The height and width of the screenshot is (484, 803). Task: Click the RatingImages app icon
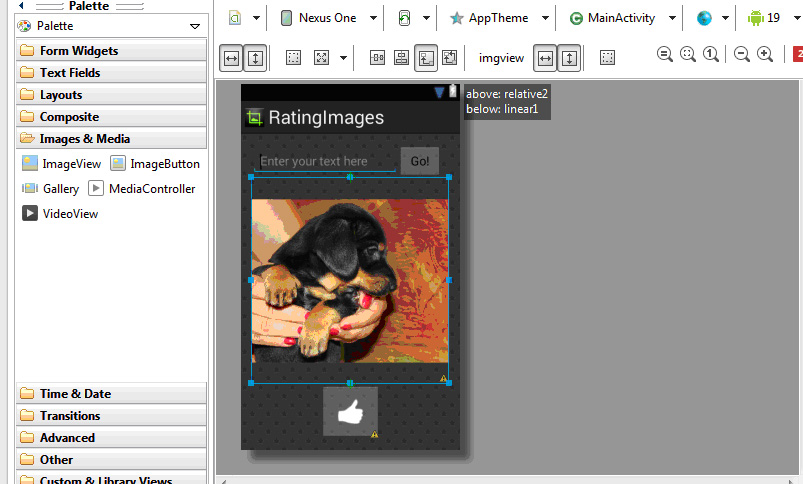(254, 118)
